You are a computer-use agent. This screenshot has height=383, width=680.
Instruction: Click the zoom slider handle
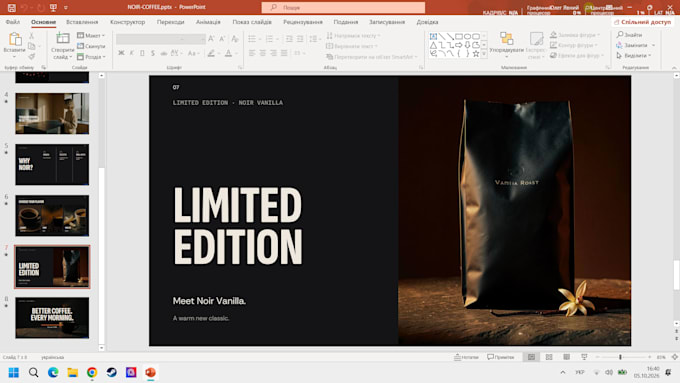620,357
